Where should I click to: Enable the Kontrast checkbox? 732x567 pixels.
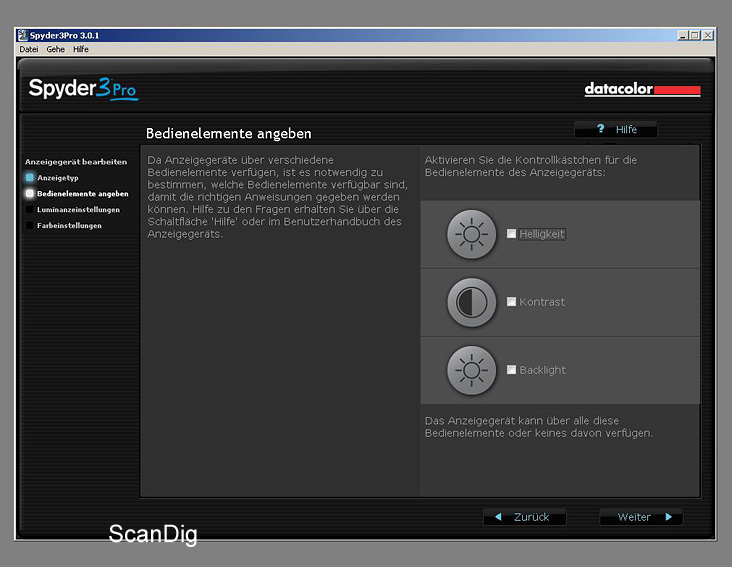pos(511,302)
